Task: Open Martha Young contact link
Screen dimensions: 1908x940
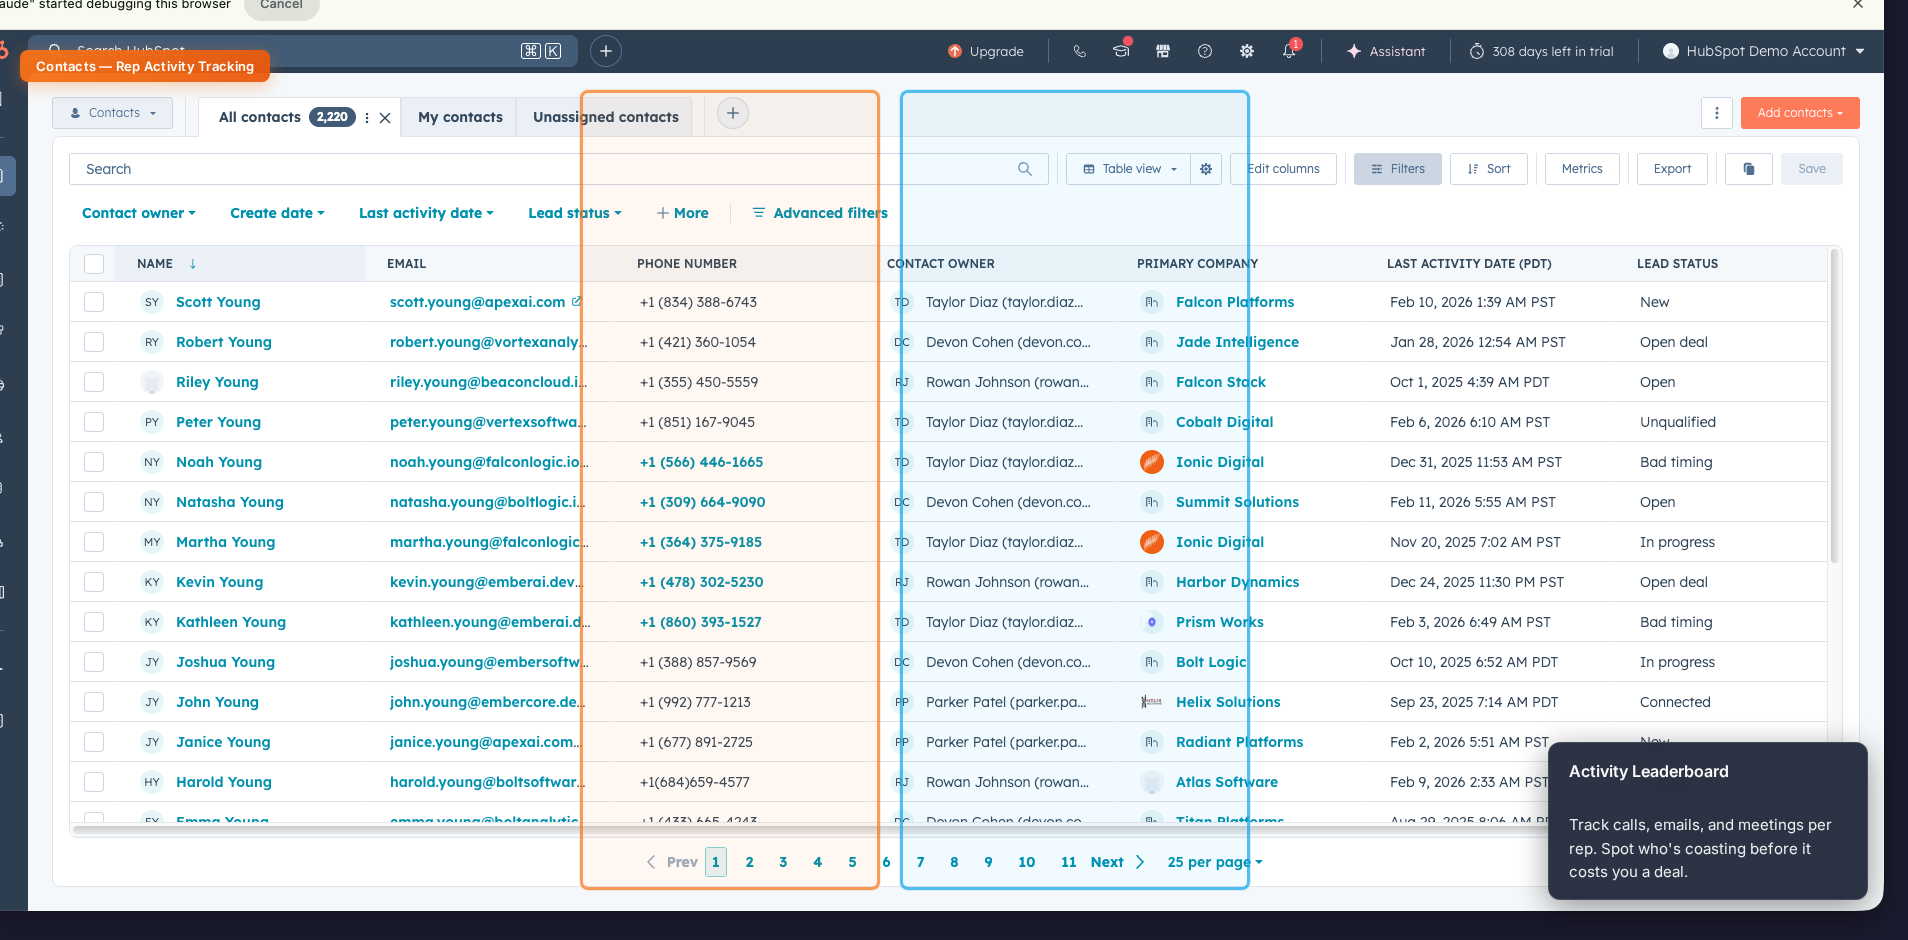Action: click(x=226, y=542)
